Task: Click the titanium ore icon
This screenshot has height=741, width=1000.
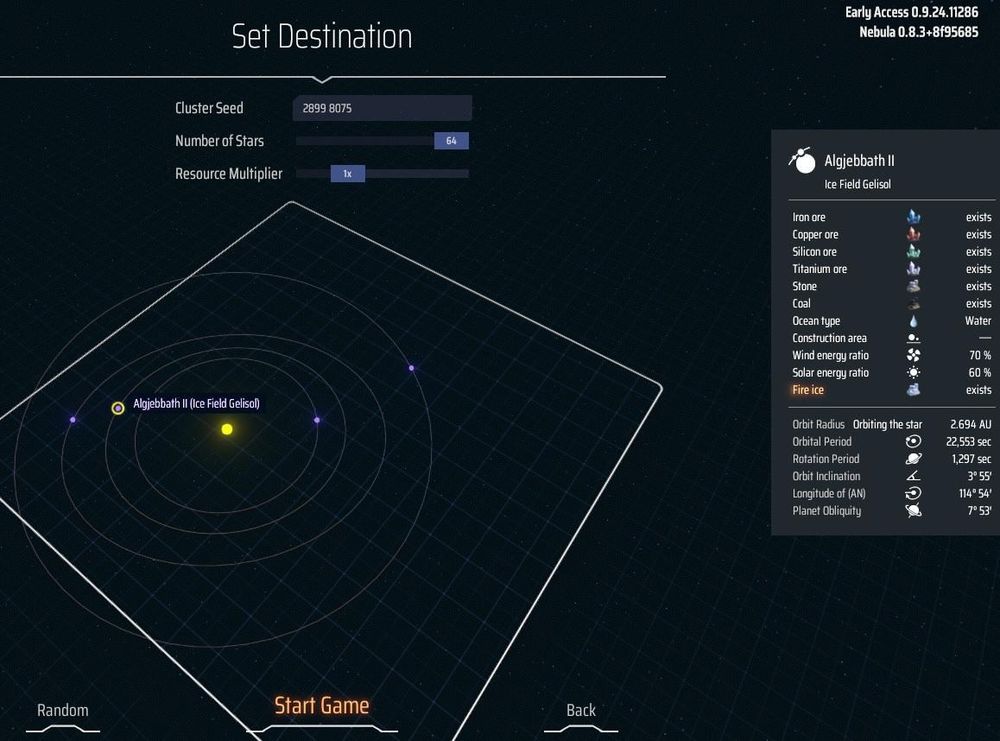Action: tap(913, 269)
